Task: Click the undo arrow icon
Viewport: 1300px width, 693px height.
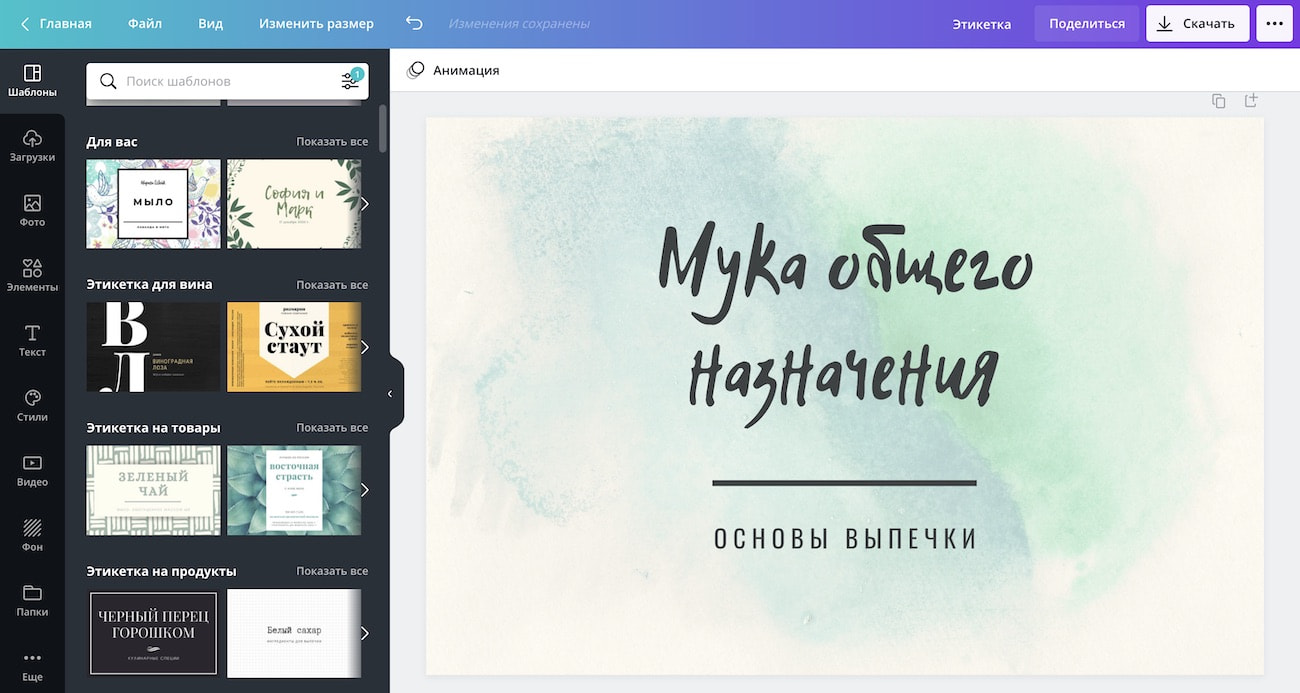Action: pos(414,23)
